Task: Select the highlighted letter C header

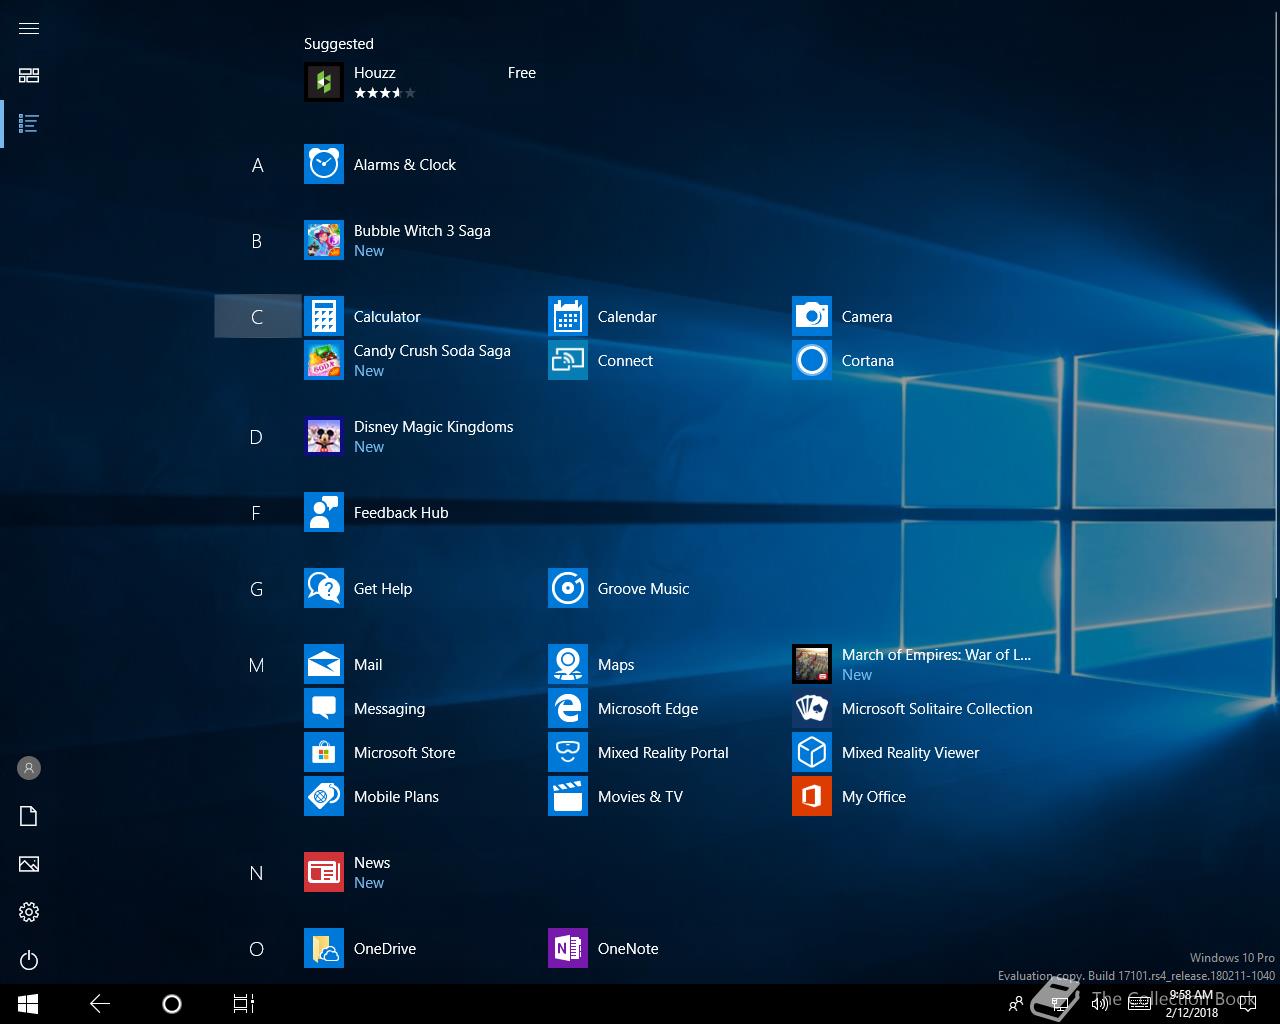Action: (x=257, y=316)
